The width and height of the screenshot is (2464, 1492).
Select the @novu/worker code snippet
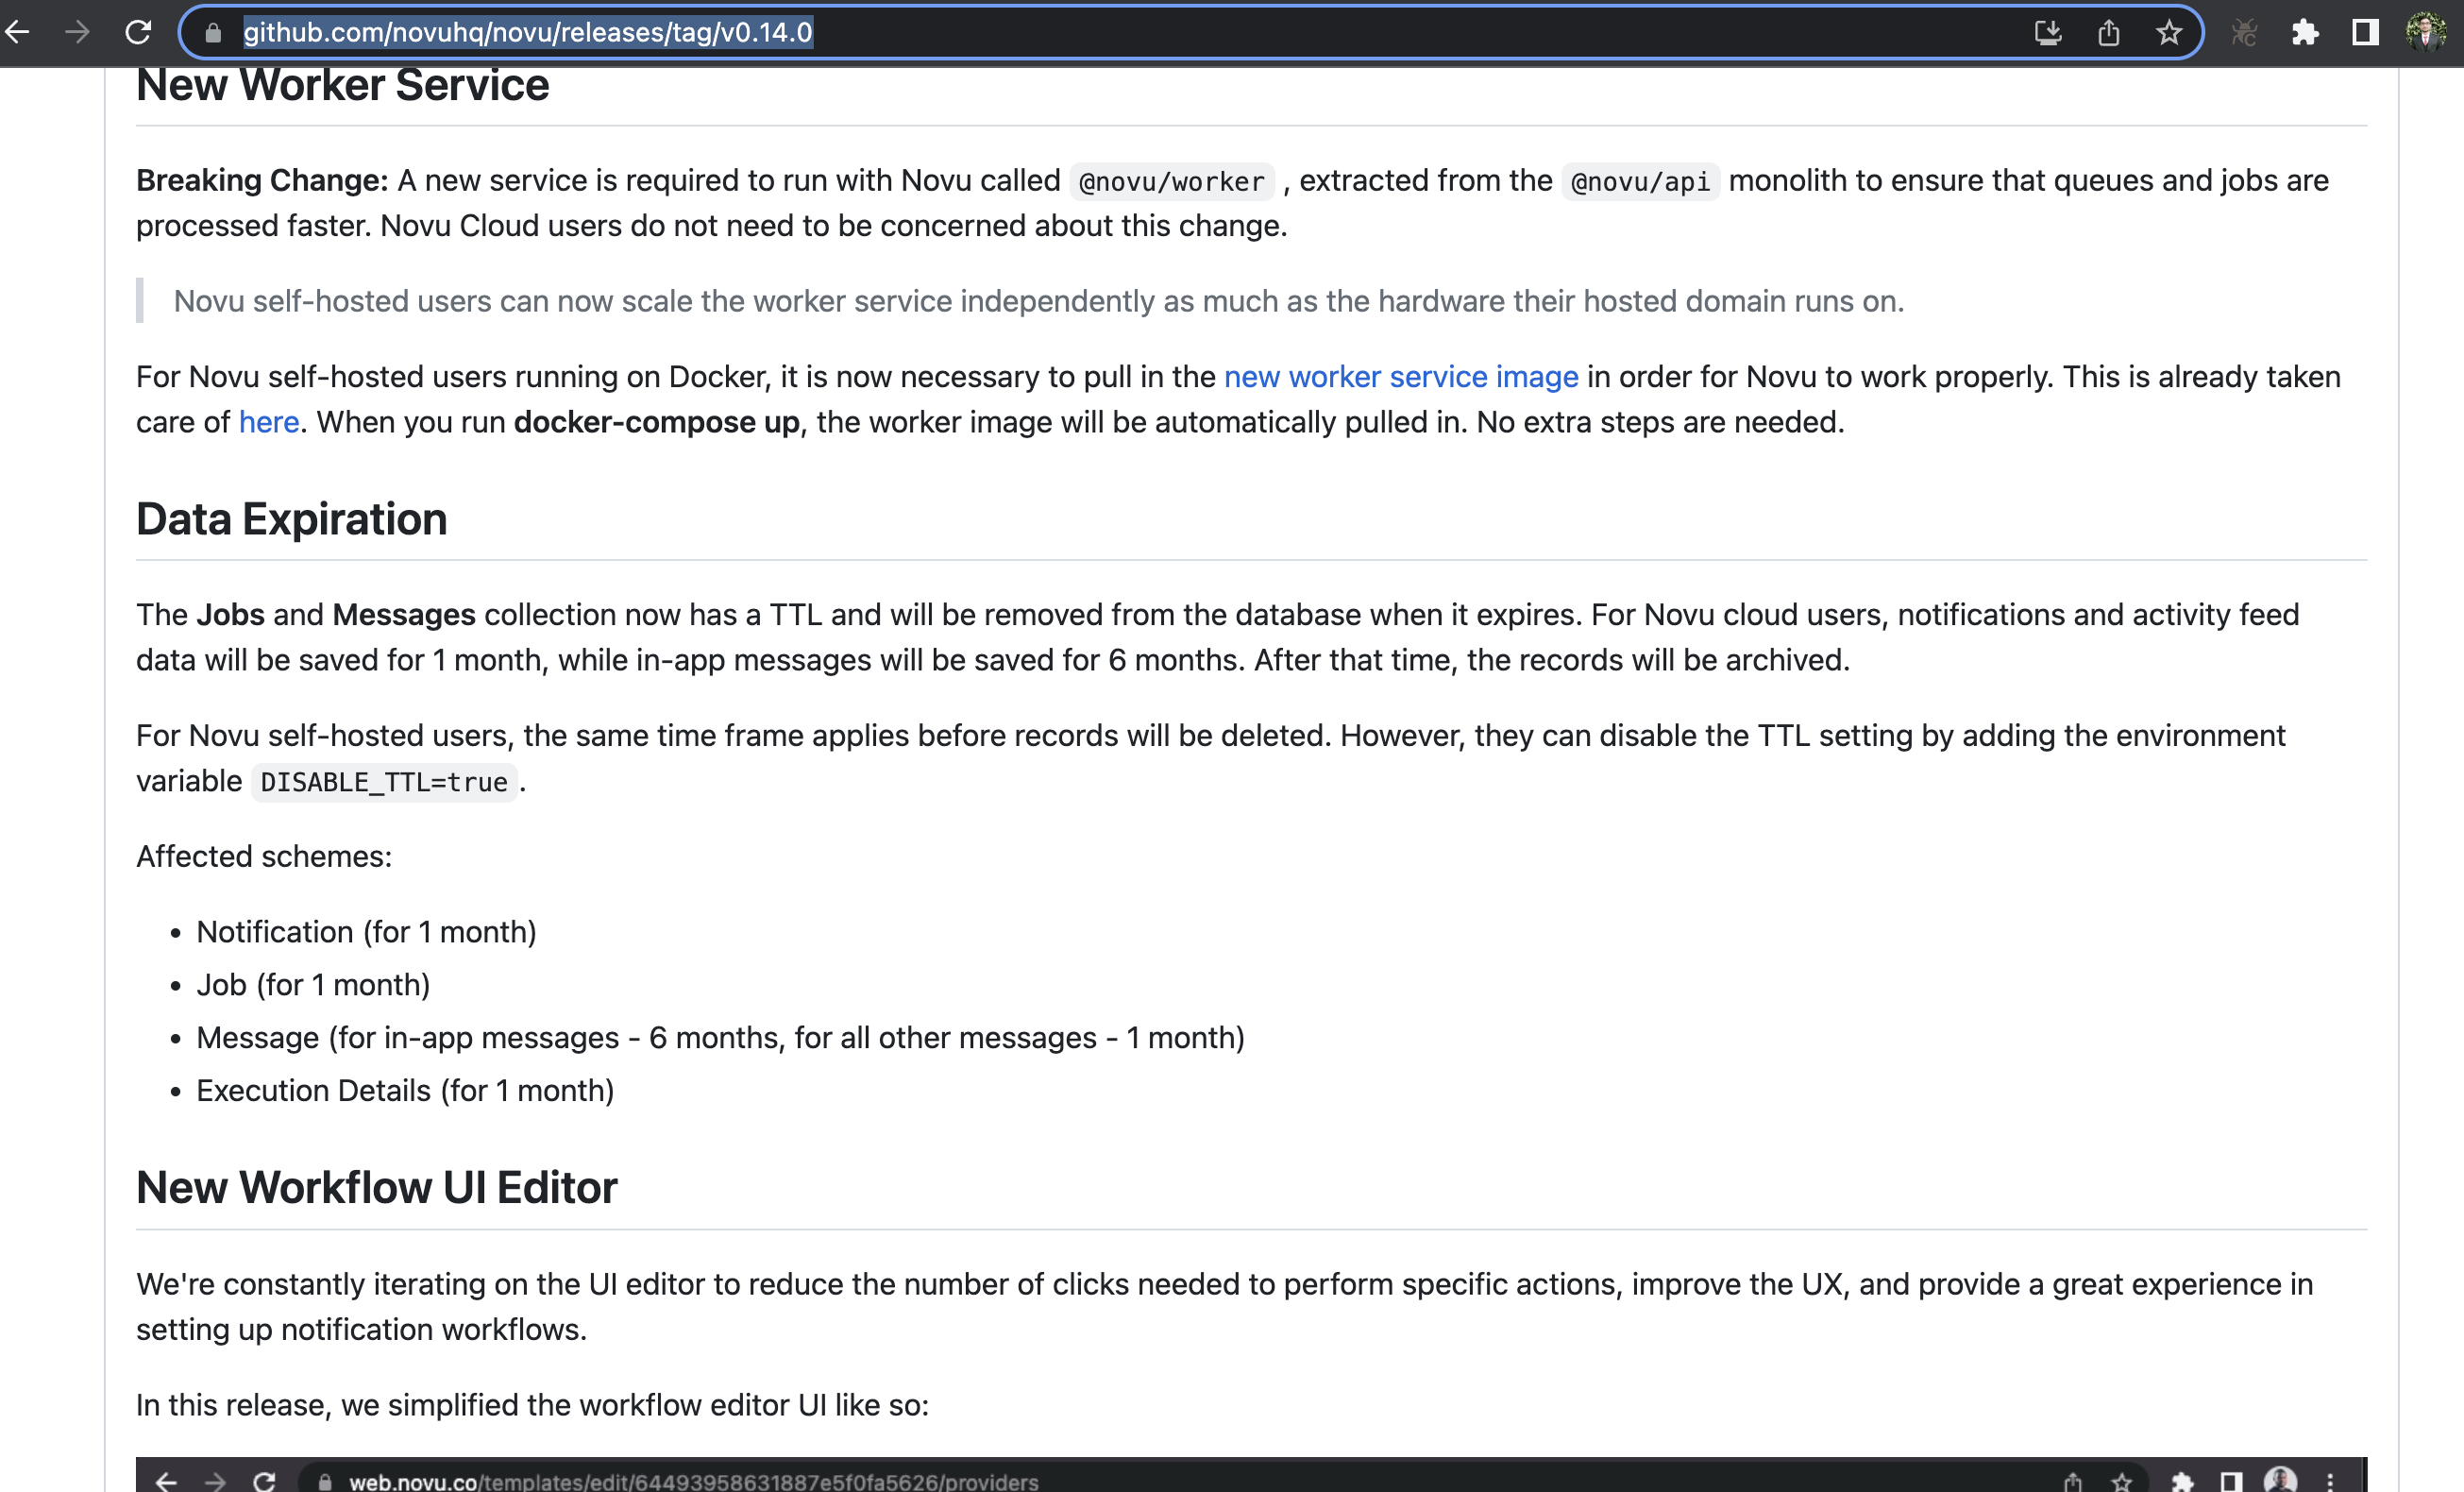pyautogui.click(x=1169, y=181)
